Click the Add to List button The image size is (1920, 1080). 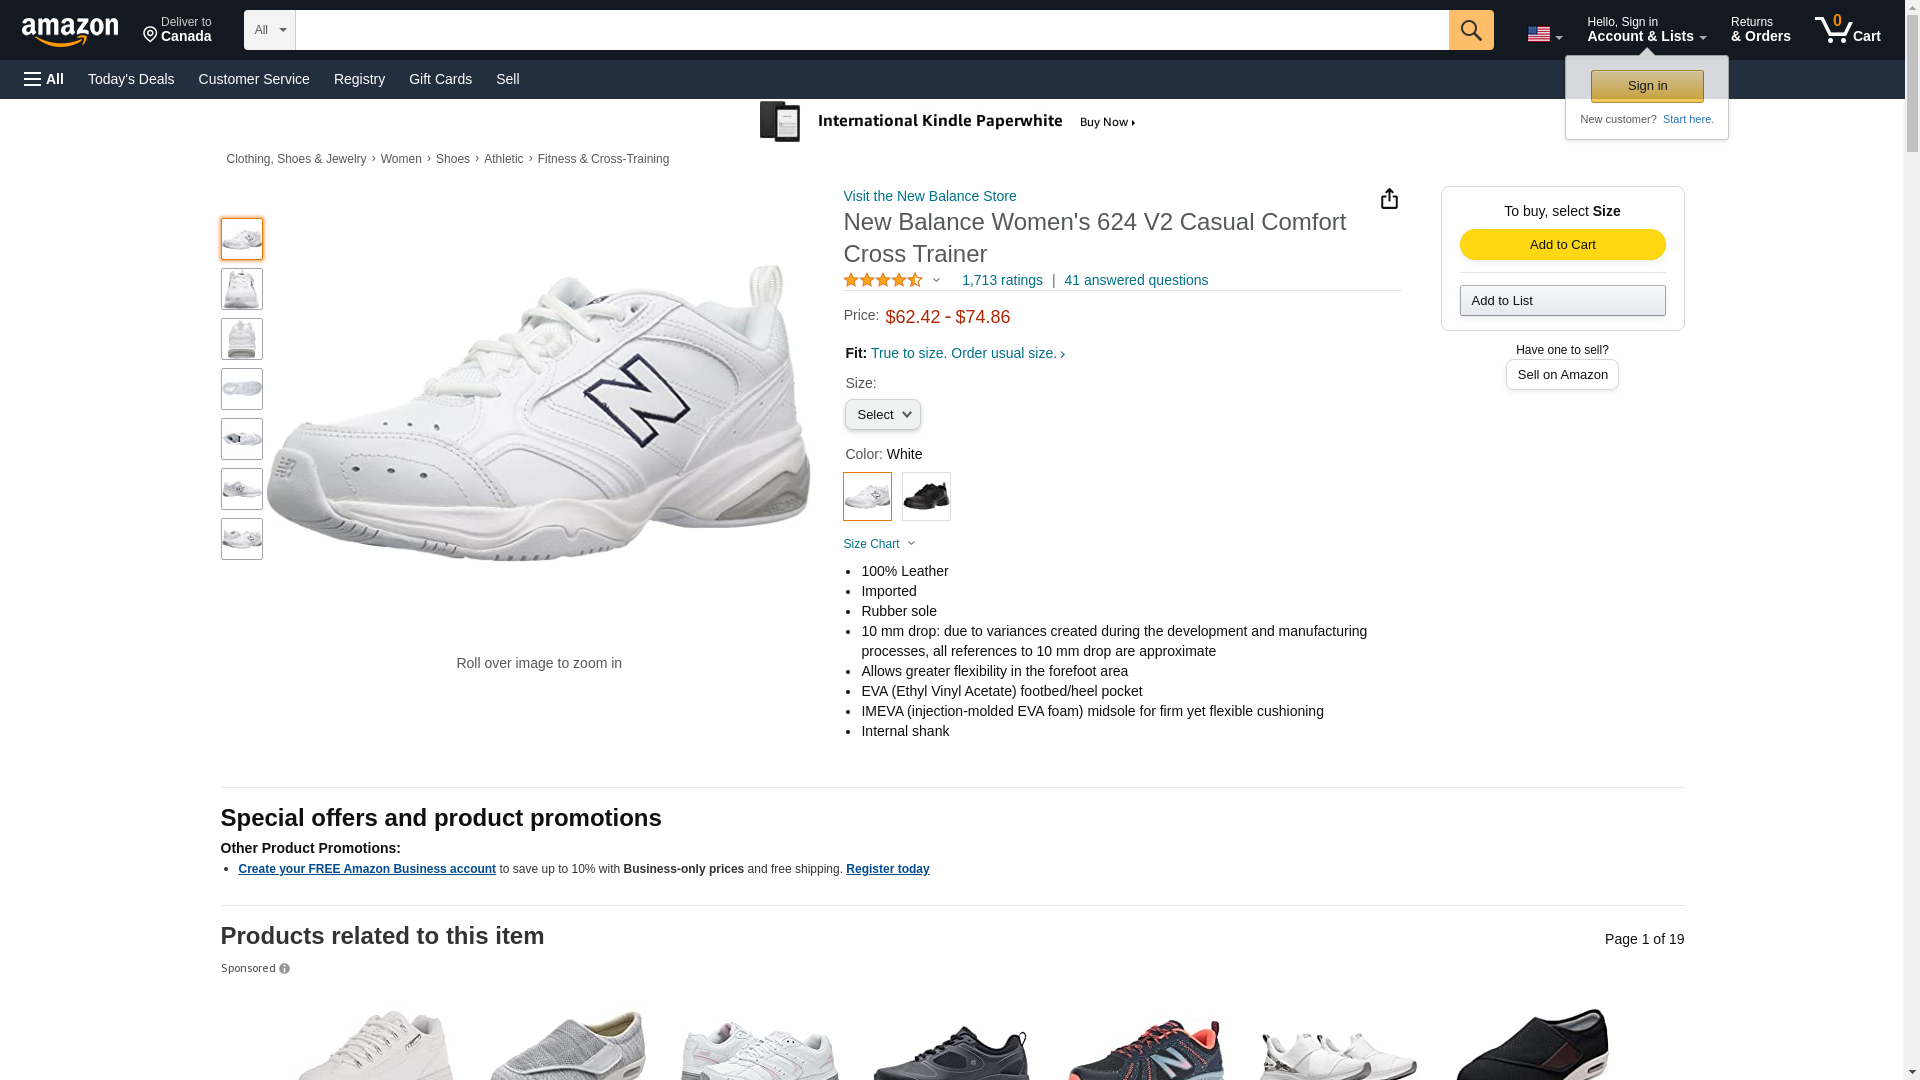point(1562,301)
